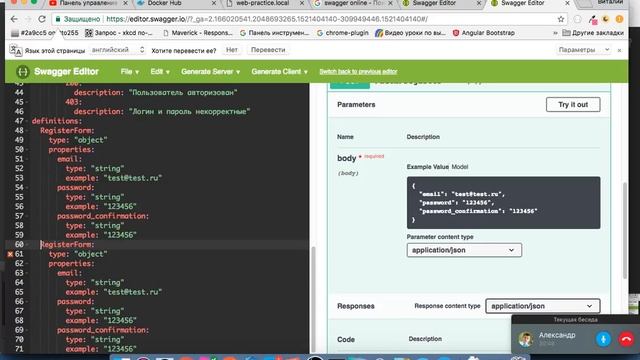The height and width of the screenshot is (360, 640).
Task: Click line 44 text "Пользователь авторизован"
Action: pos(183,93)
